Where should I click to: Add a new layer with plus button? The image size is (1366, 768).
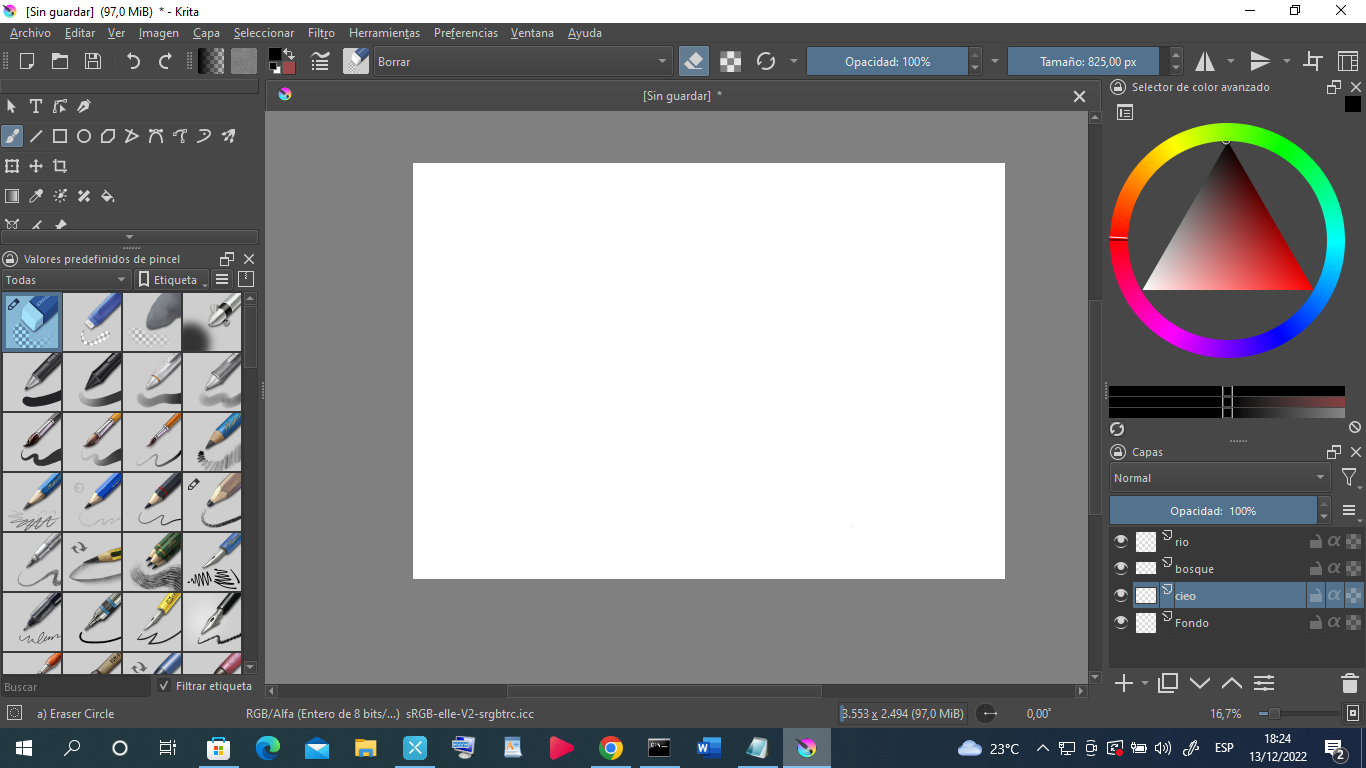tap(1124, 684)
